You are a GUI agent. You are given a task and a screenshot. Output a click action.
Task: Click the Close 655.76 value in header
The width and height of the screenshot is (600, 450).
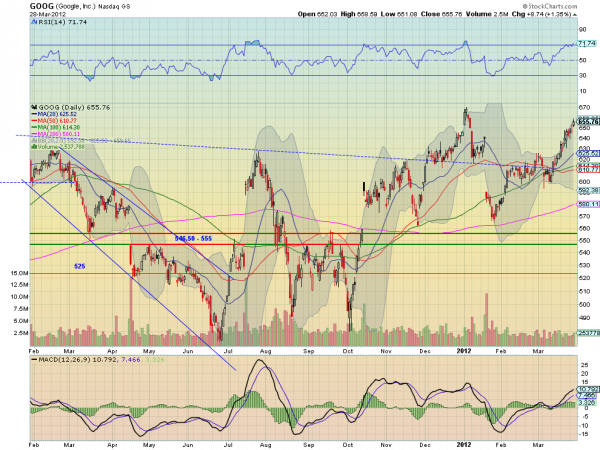click(442, 14)
